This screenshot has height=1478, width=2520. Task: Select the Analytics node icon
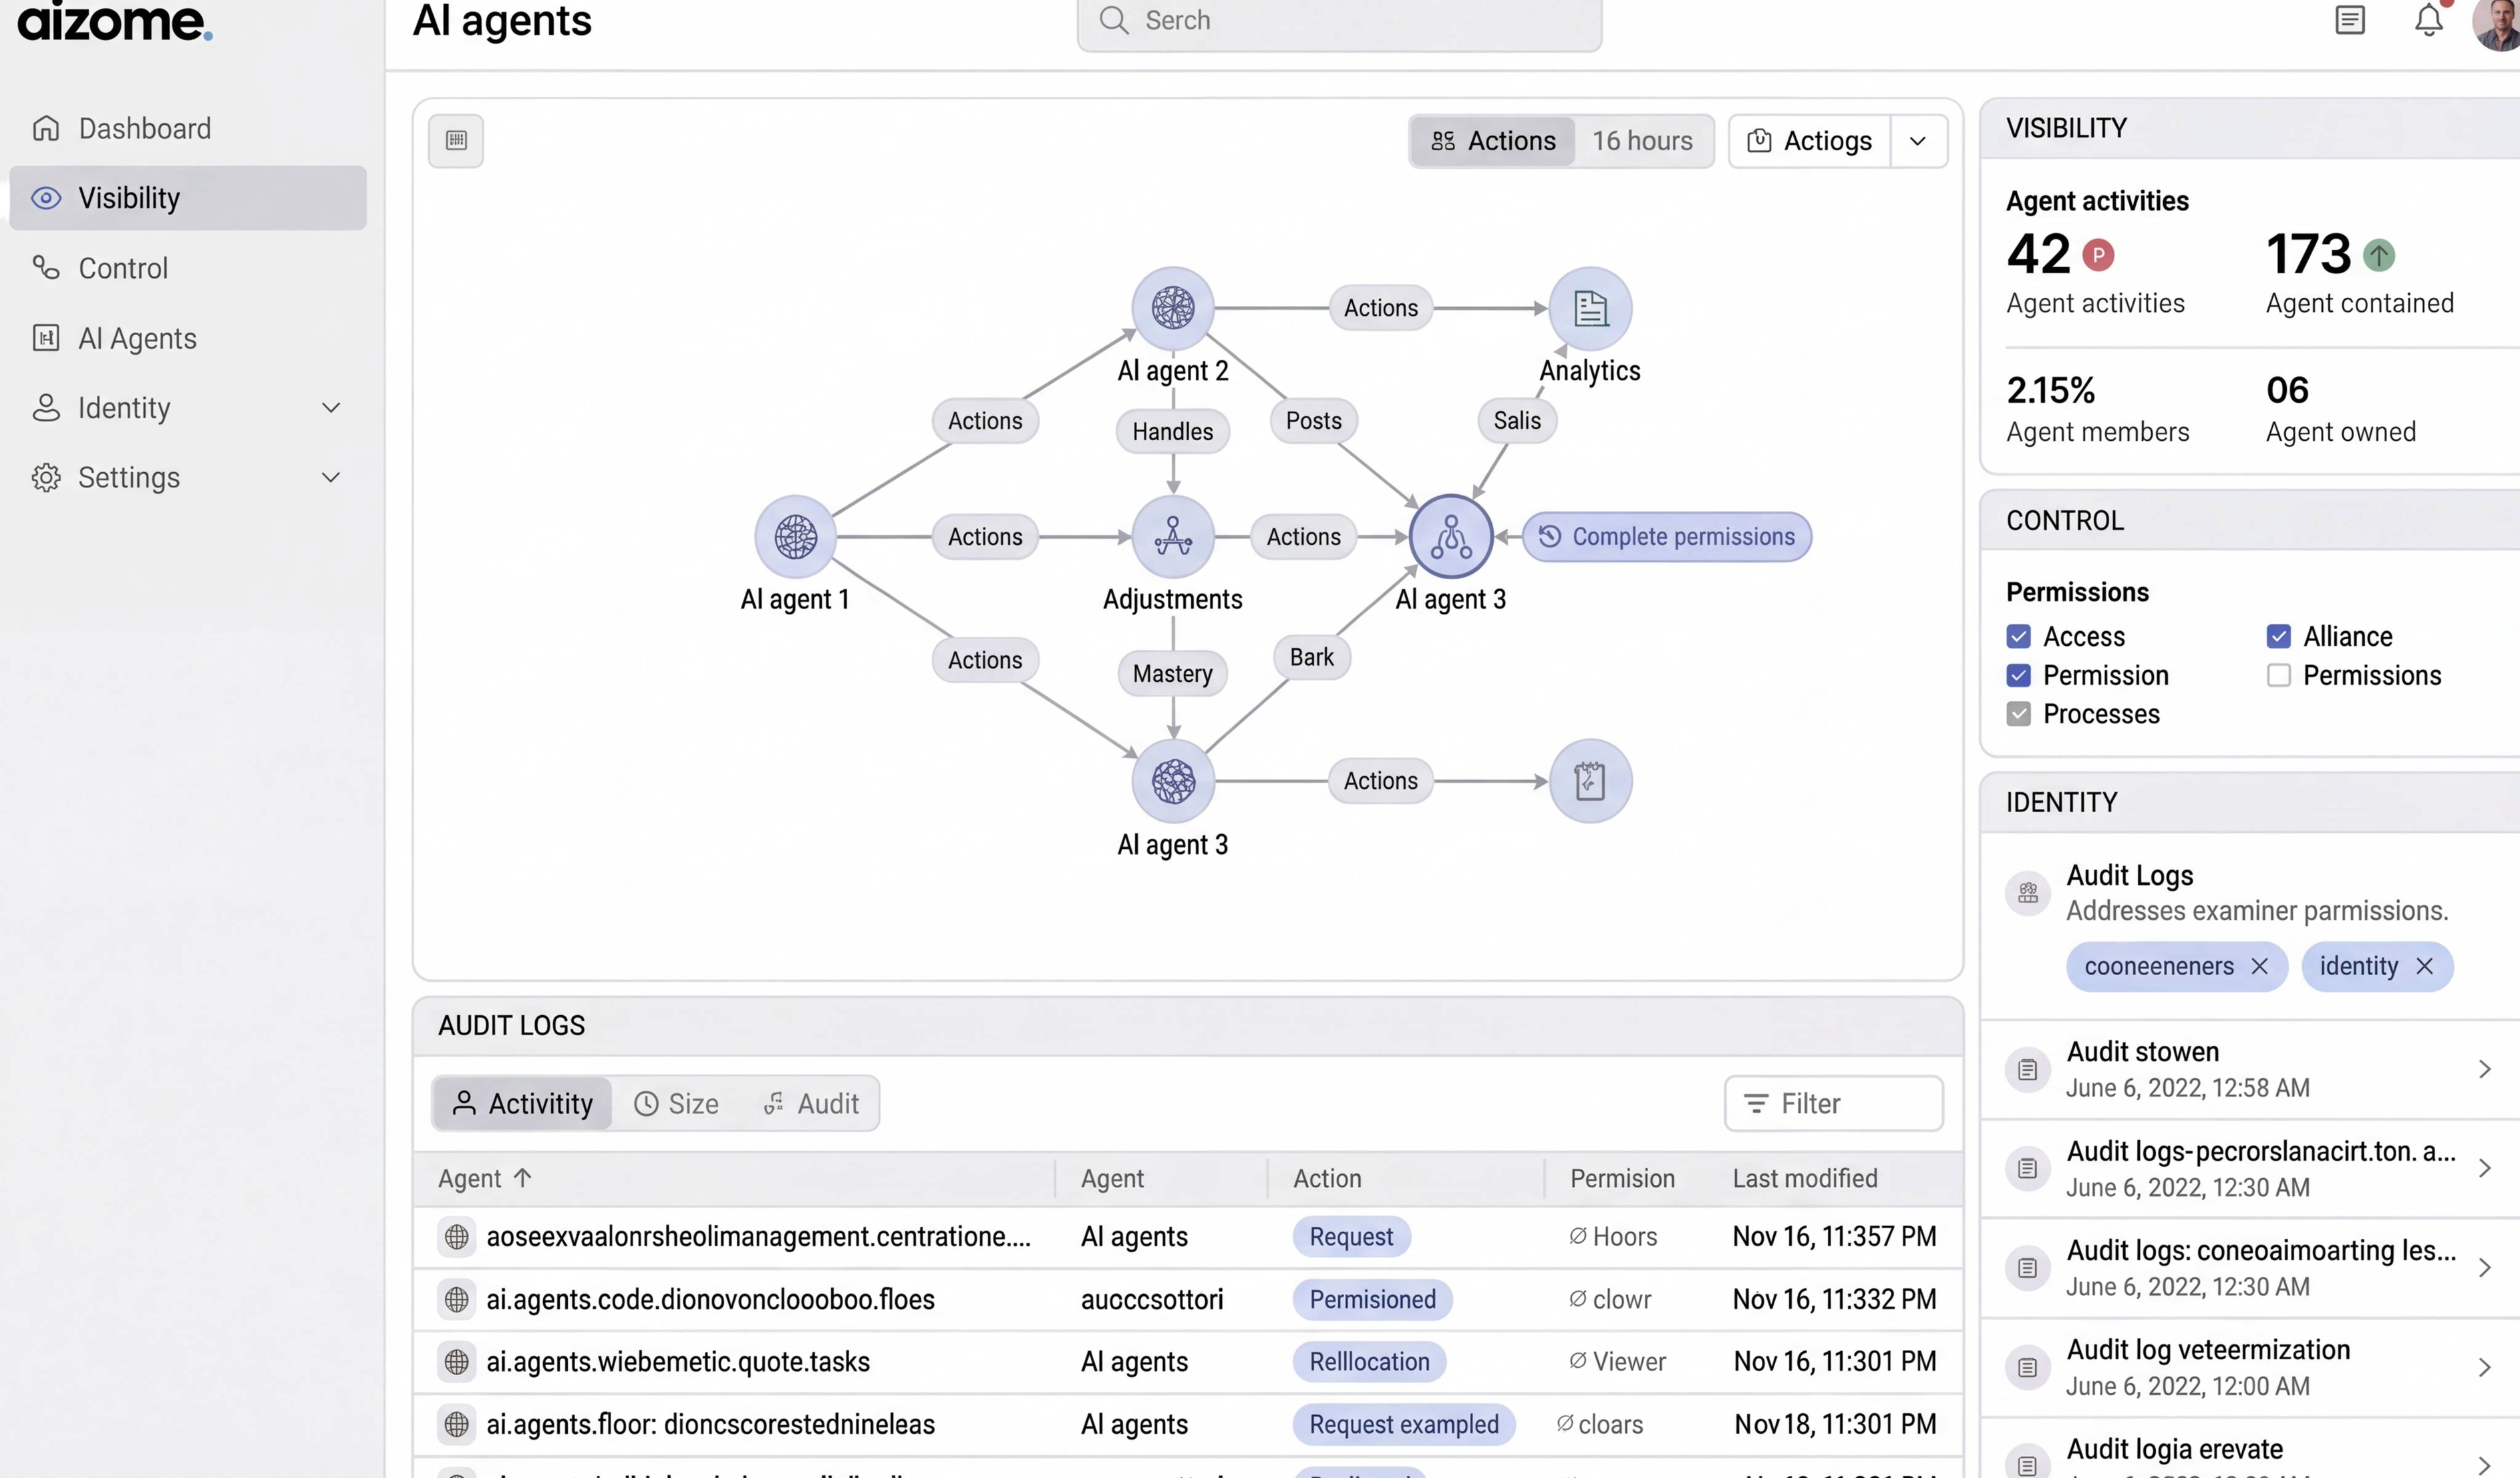point(1590,308)
